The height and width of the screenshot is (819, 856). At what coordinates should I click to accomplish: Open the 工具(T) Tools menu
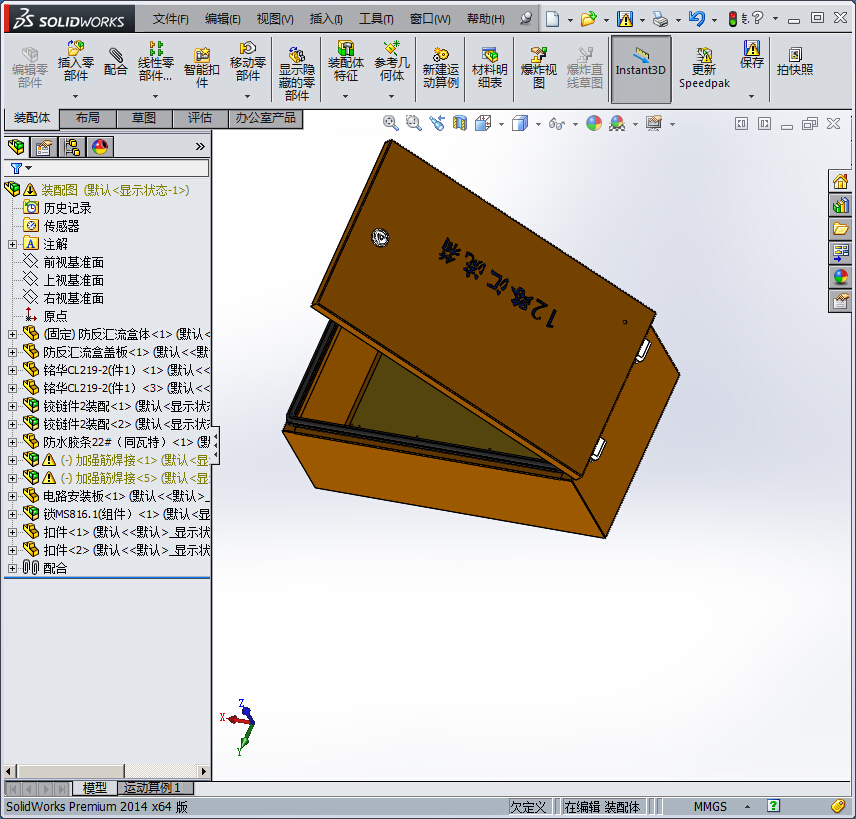pos(376,19)
